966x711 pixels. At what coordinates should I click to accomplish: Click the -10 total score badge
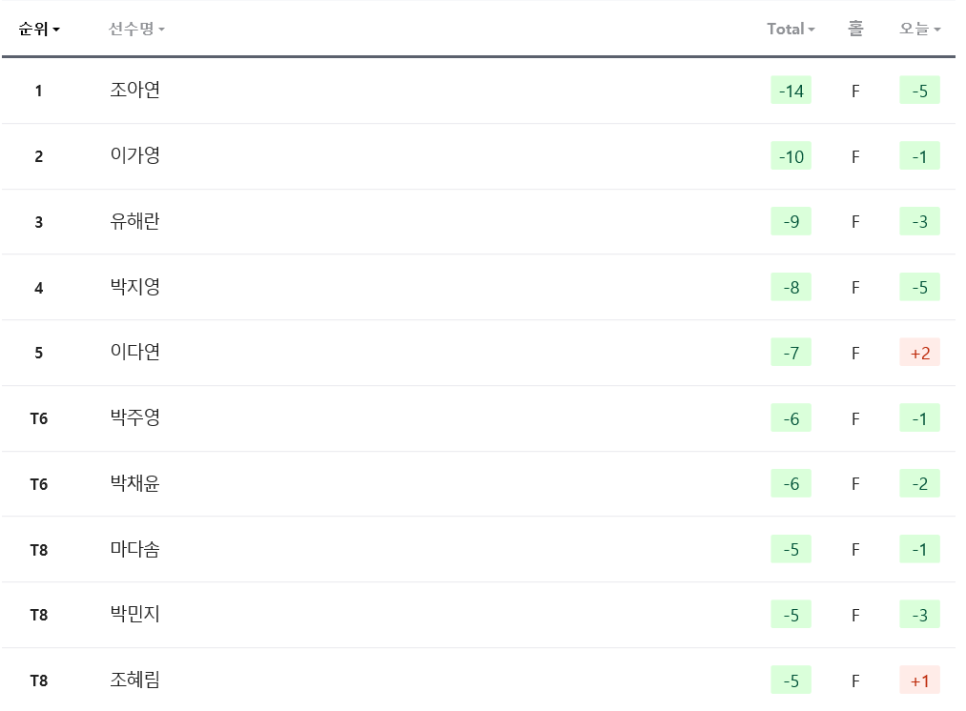pyautogui.click(x=791, y=157)
